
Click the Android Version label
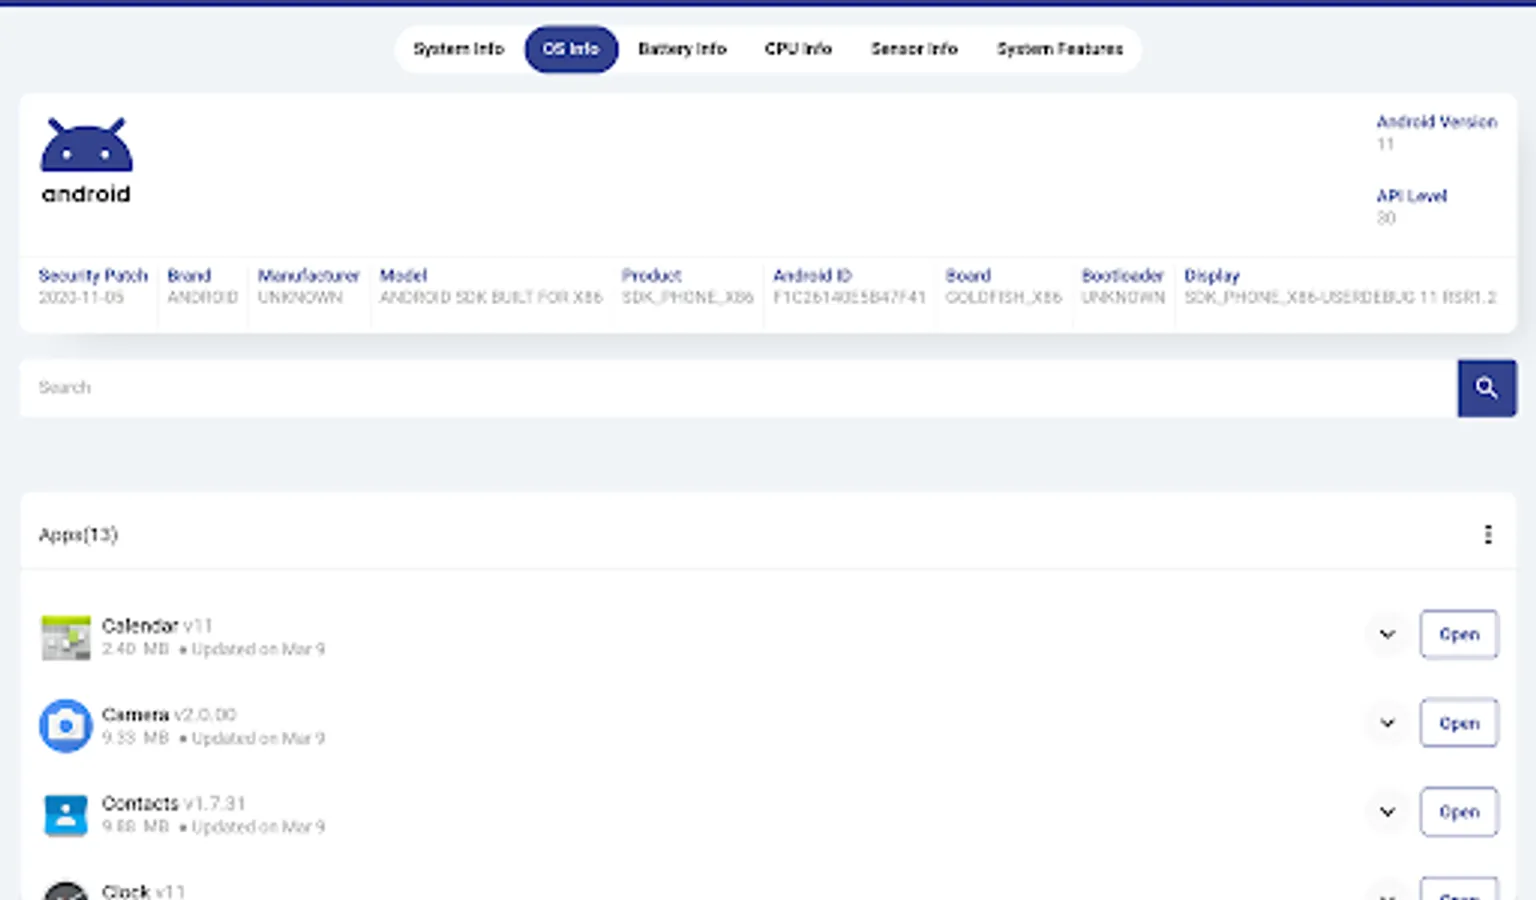pyautogui.click(x=1436, y=121)
